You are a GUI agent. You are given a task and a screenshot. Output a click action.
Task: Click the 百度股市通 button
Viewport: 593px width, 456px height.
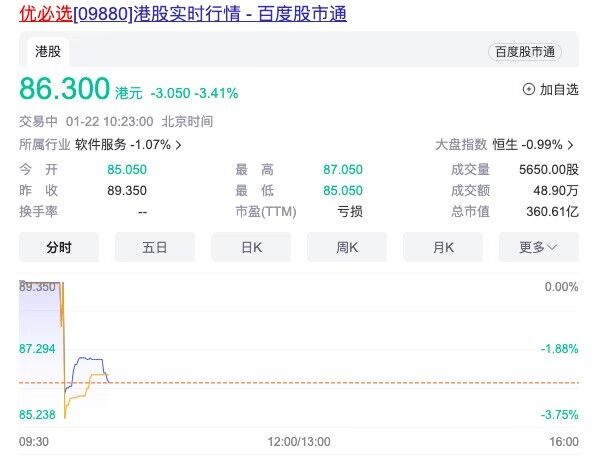tap(525, 52)
